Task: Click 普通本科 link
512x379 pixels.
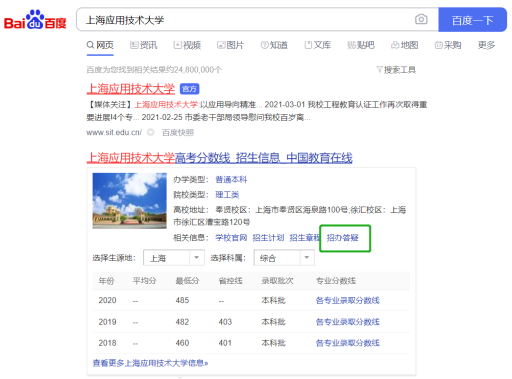Action: pyautogui.click(x=231, y=180)
